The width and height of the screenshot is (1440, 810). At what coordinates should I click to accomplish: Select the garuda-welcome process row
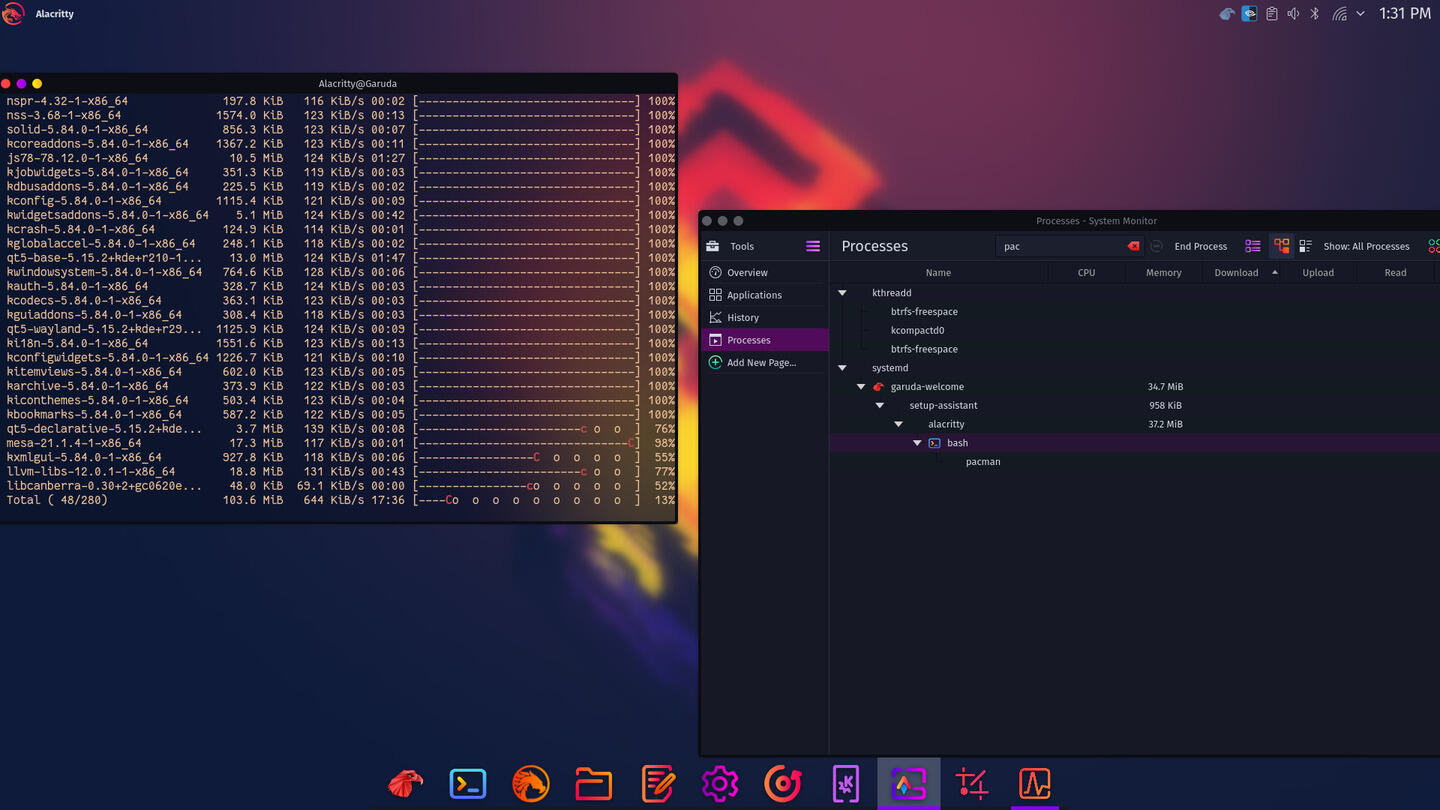tap(1135, 386)
